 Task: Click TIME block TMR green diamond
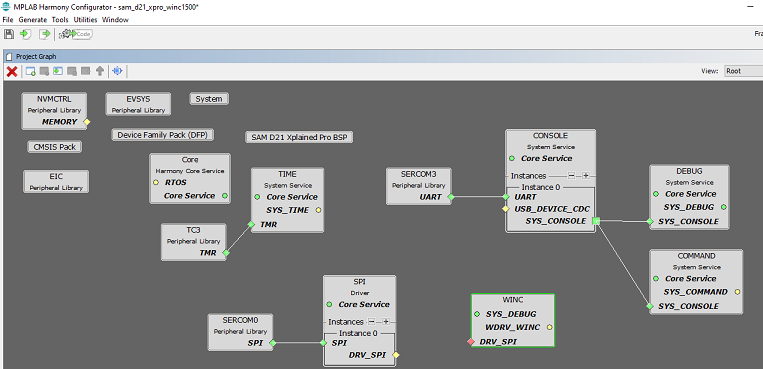pyautogui.click(x=251, y=224)
